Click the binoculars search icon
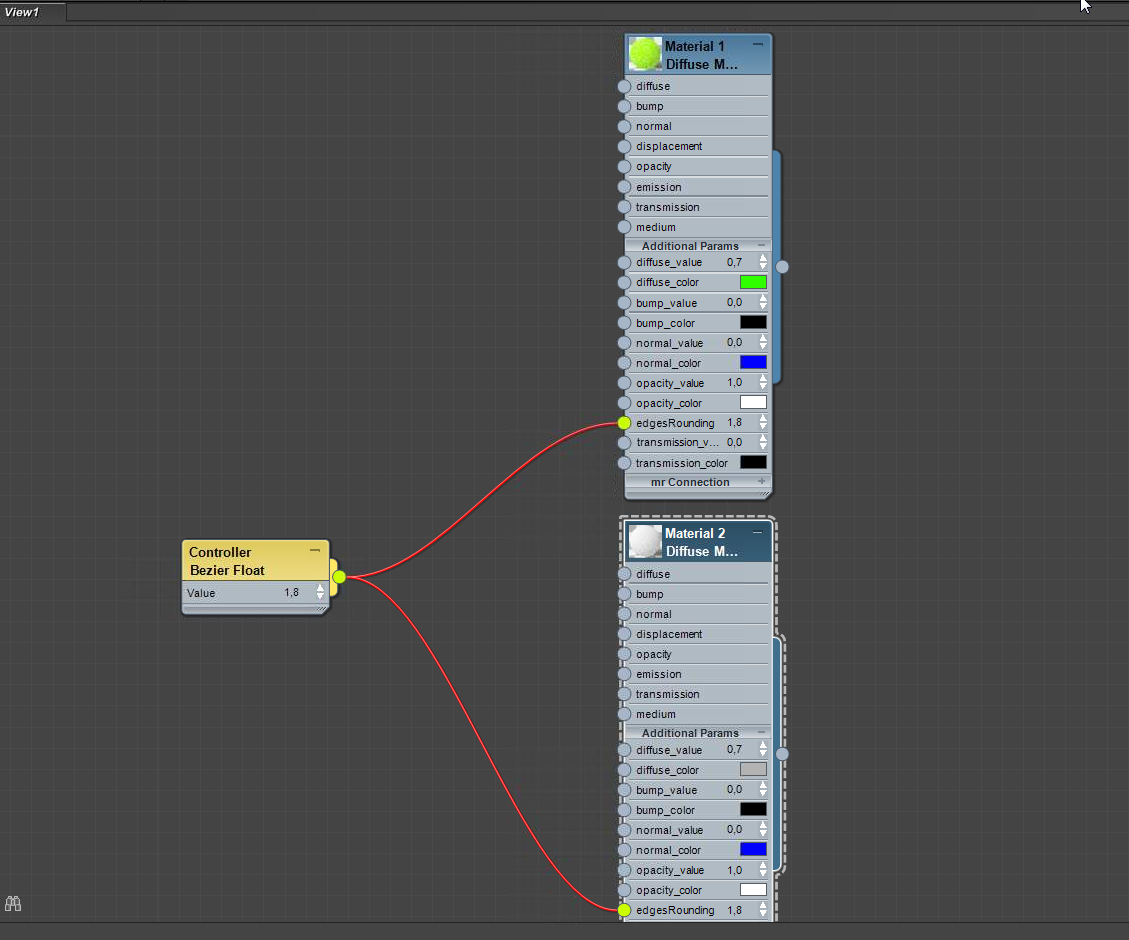1129x940 pixels. tap(13, 903)
